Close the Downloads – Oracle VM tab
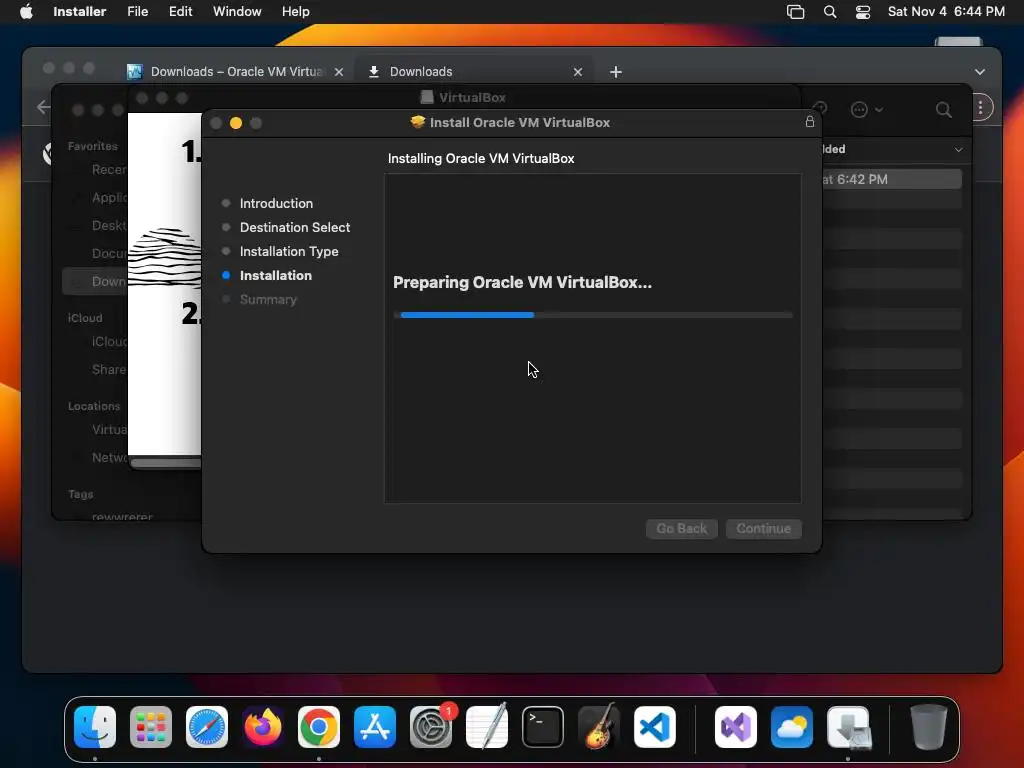1024x768 pixels. pos(339,72)
